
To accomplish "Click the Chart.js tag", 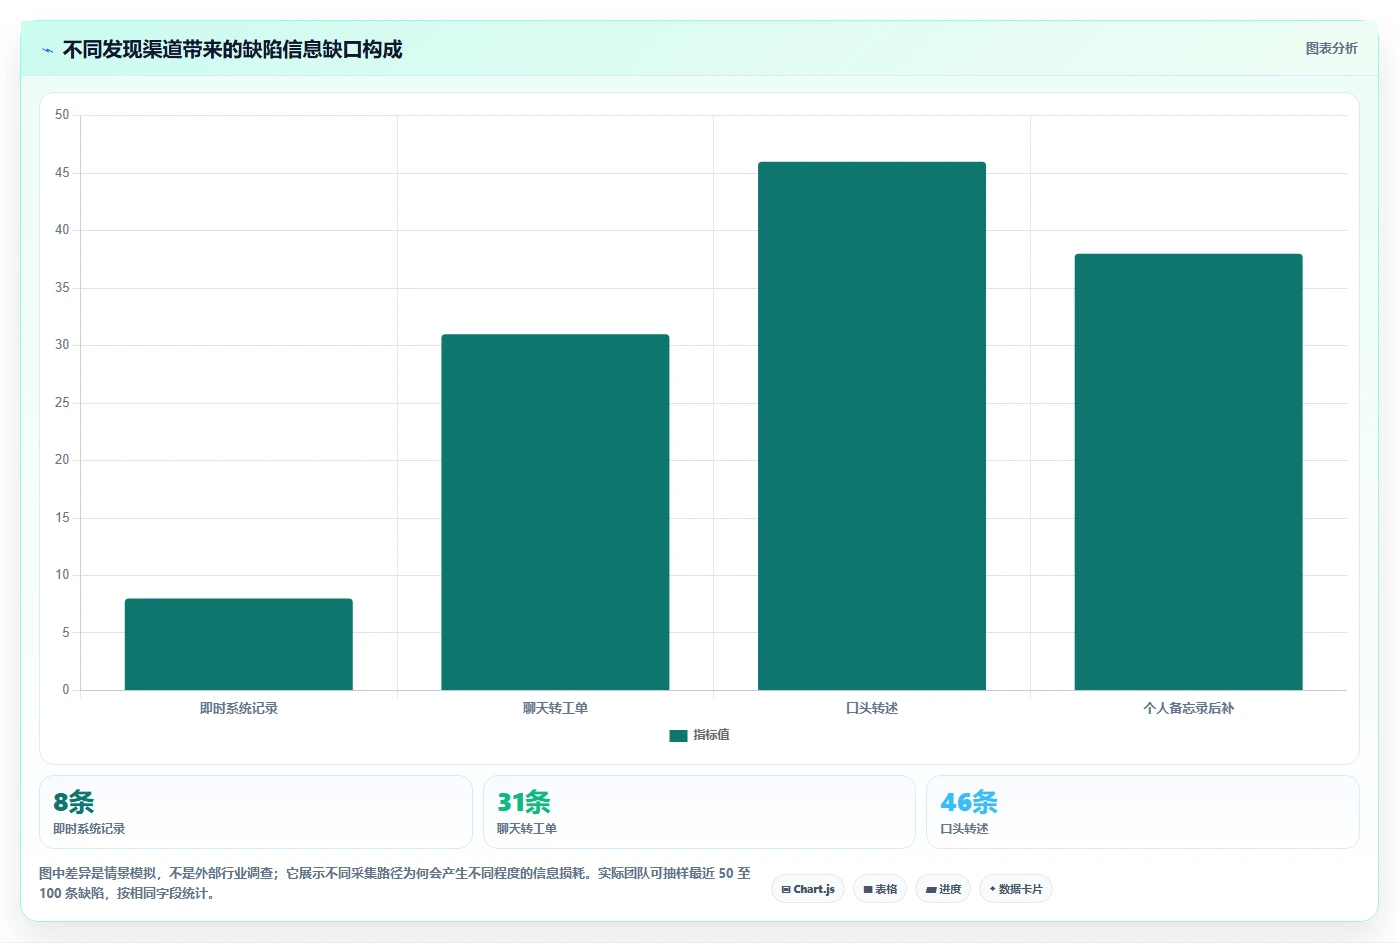I will pos(808,889).
